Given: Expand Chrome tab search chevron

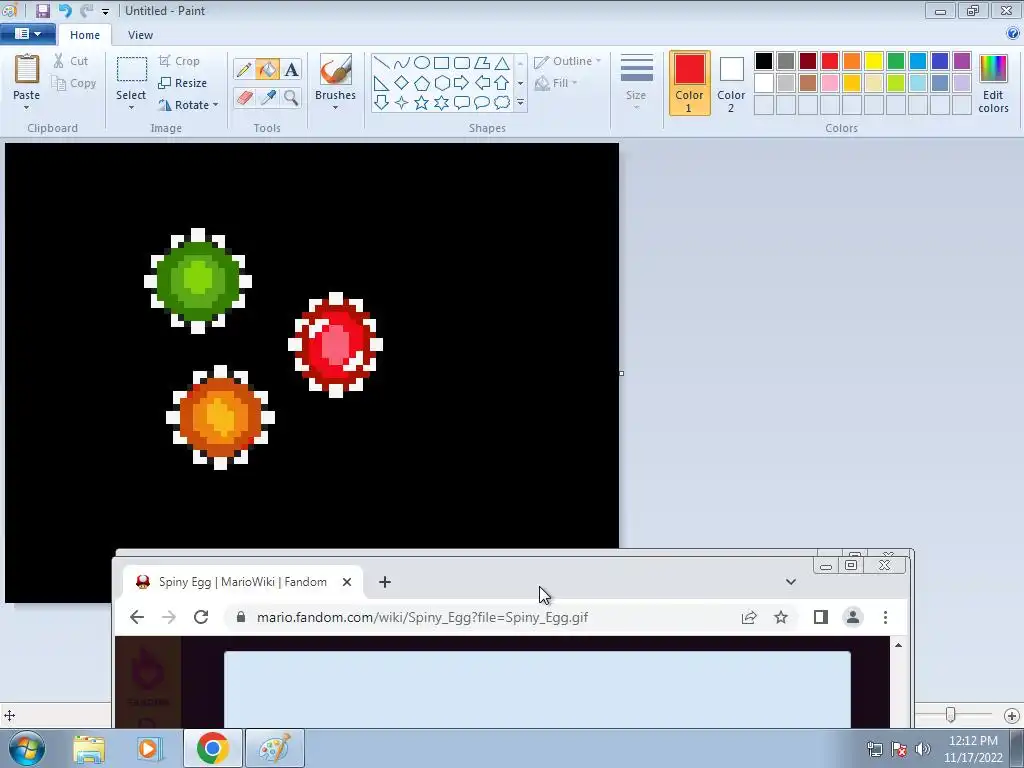Looking at the screenshot, I should click(x=790, y=581).
